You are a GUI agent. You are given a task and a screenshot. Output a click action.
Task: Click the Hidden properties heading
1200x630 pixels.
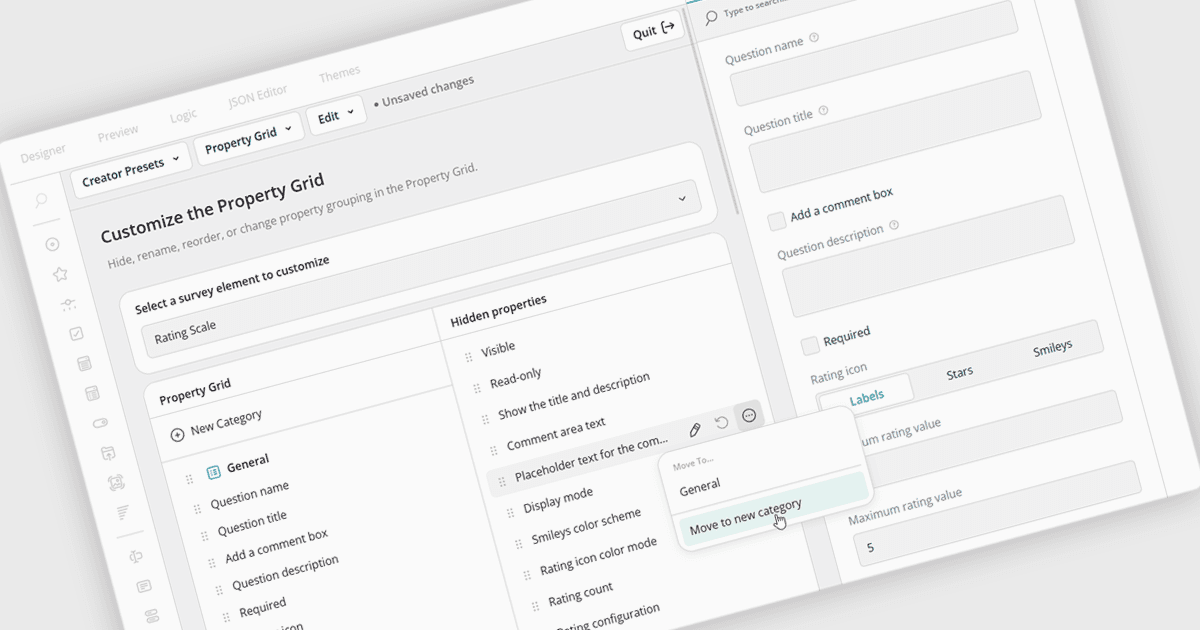tap(498, 311)
